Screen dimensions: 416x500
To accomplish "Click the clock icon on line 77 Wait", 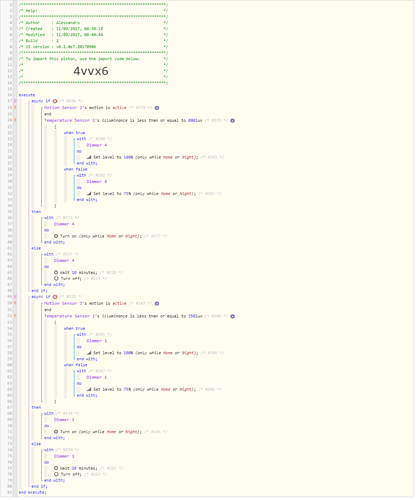I will tap(56, 468).
